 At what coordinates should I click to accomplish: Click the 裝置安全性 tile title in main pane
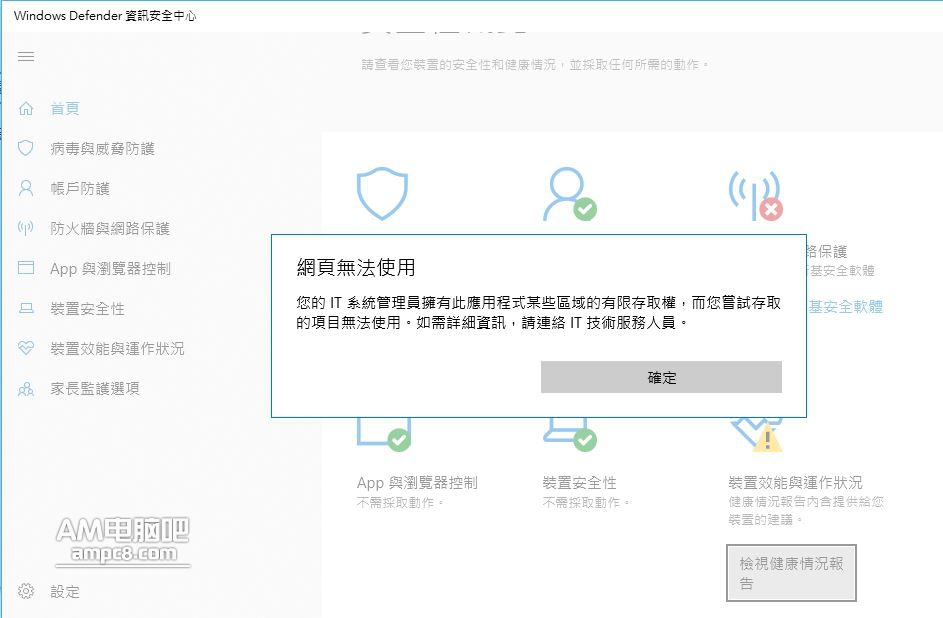pos(580,483)
